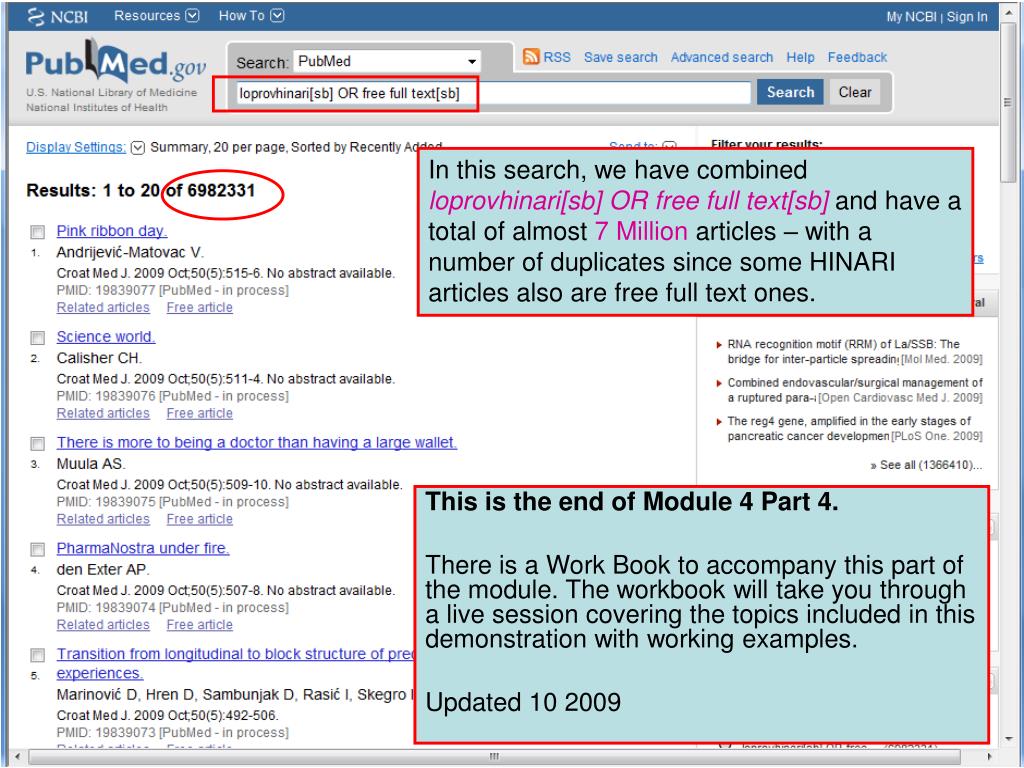Open the doctor large wallet article title
Viewport: 1024px width, 768px height.
coord(257,443)
